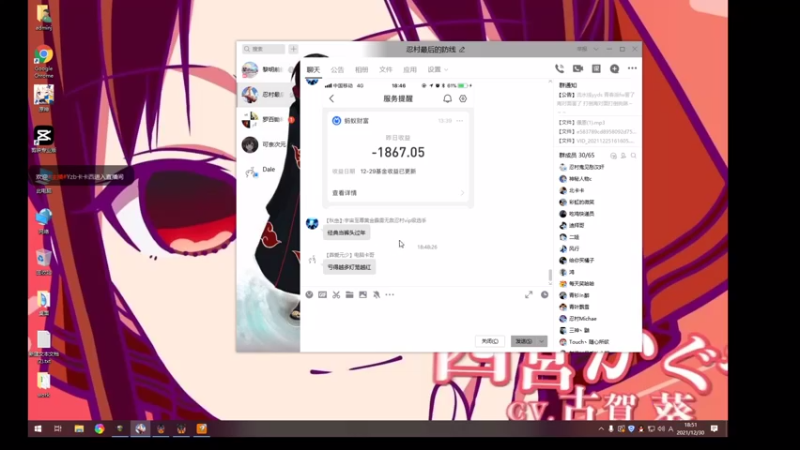The height and width of the screenshot is (450, 800).
Task: Switch to the 聊天 tab
Action: coord(313,69)
